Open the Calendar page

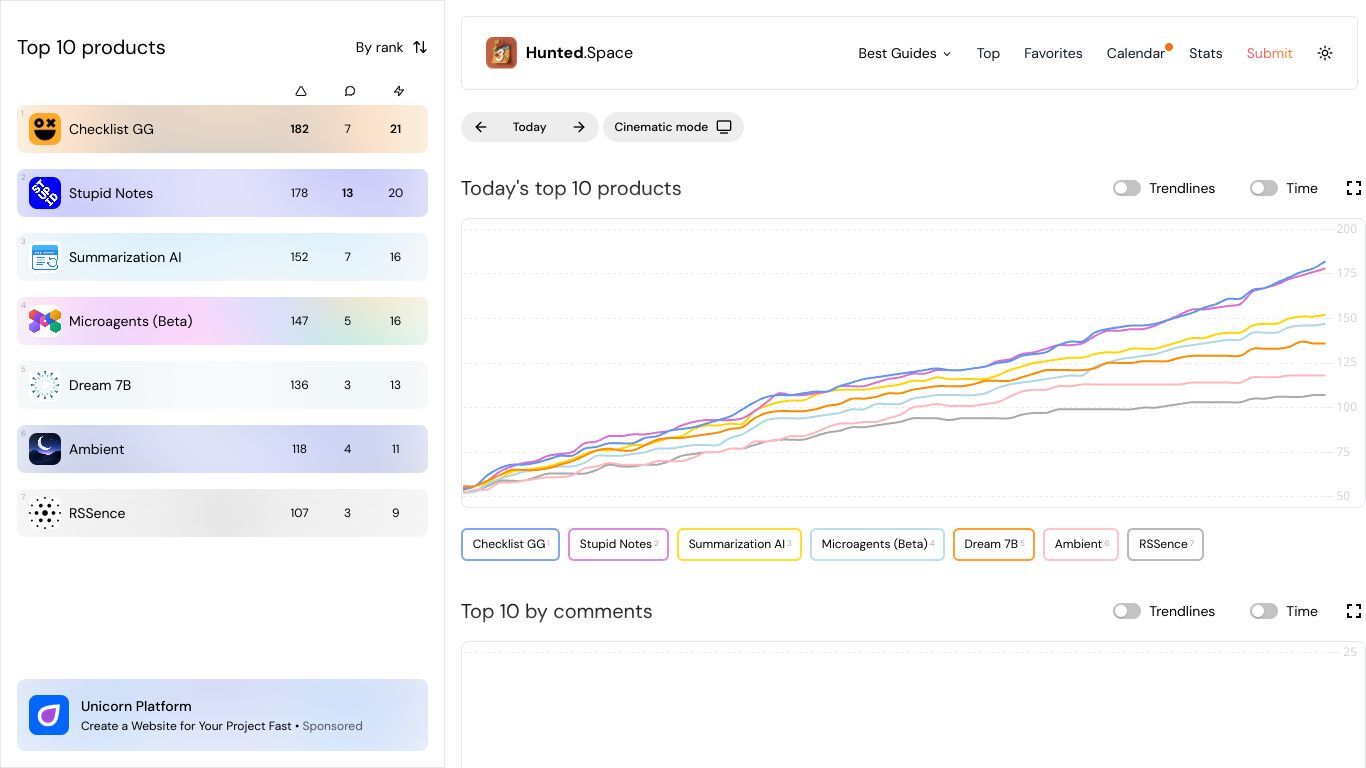1135,53
